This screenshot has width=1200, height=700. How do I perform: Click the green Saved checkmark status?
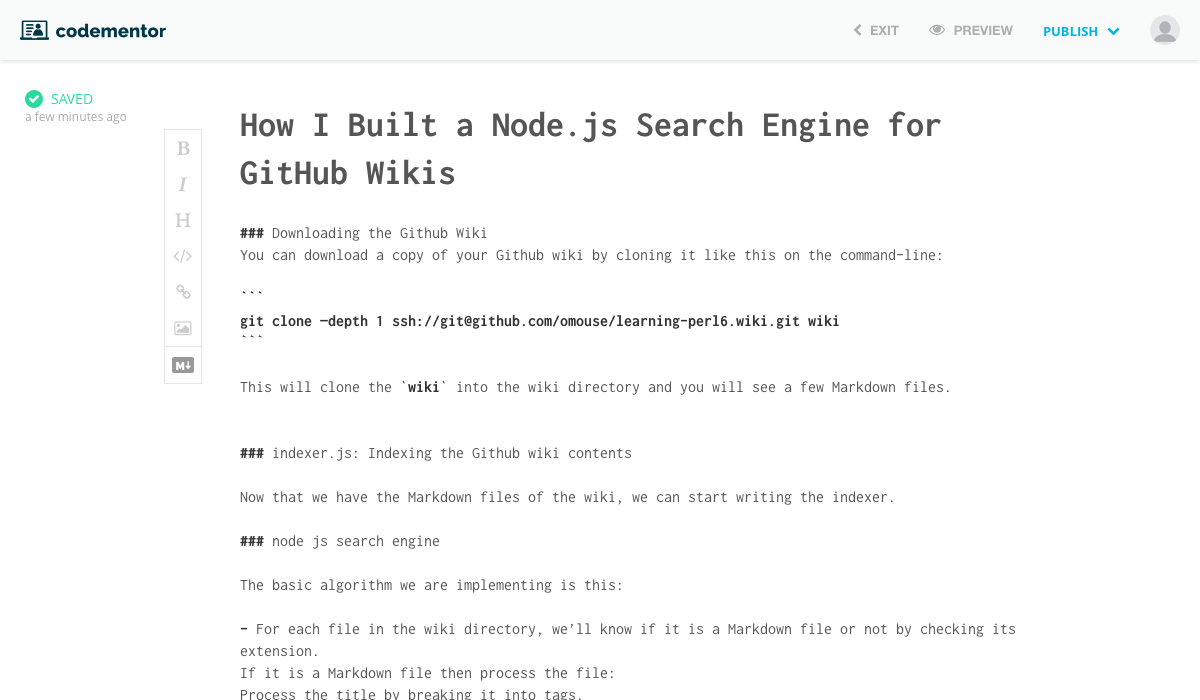tap(34, 99)
